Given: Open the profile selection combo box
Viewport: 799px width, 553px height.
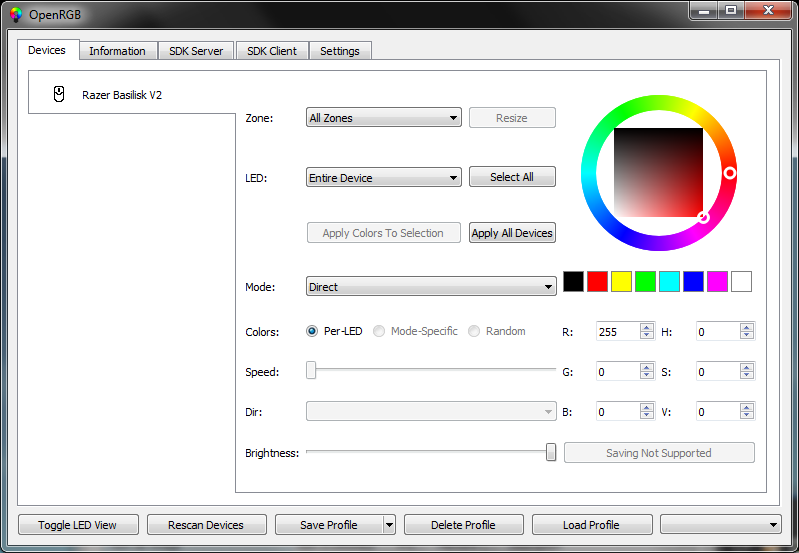Looking at the screenshot, I should [x=721, y=524].
